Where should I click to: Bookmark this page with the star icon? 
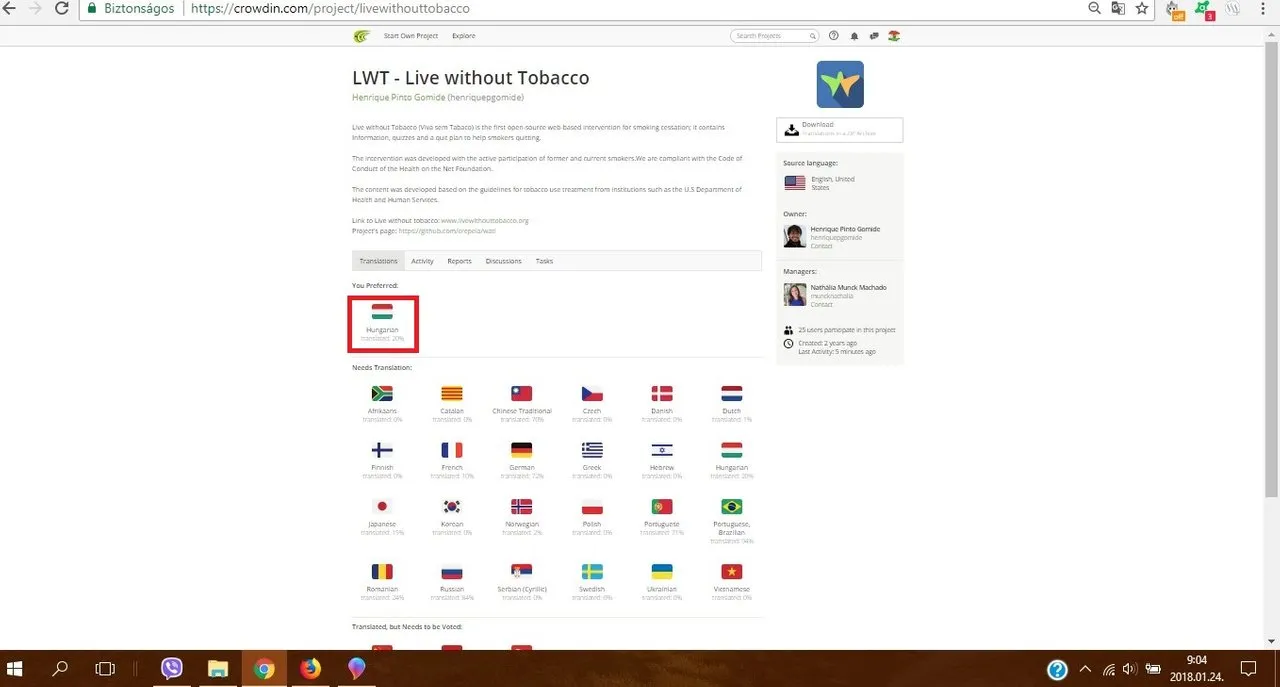[x=1141, y=9]
